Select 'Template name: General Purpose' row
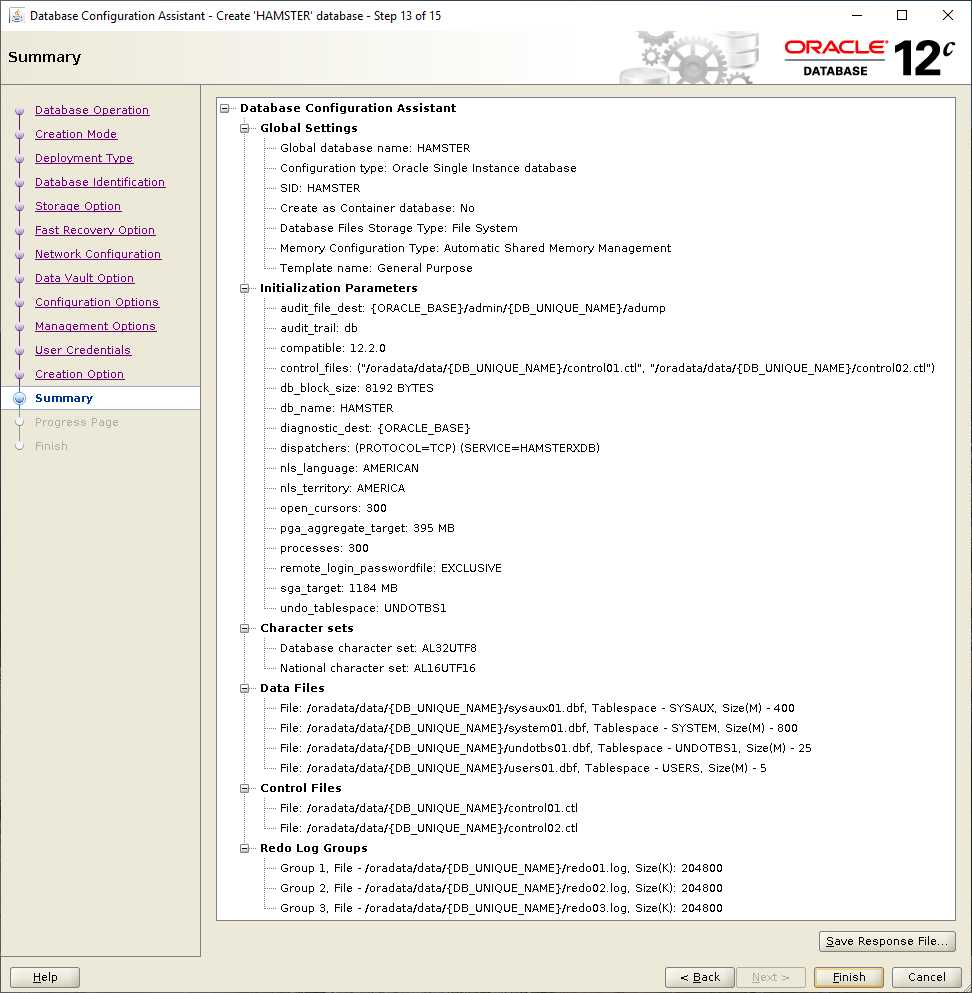This screenshot has height=993, width=972. 376,269
